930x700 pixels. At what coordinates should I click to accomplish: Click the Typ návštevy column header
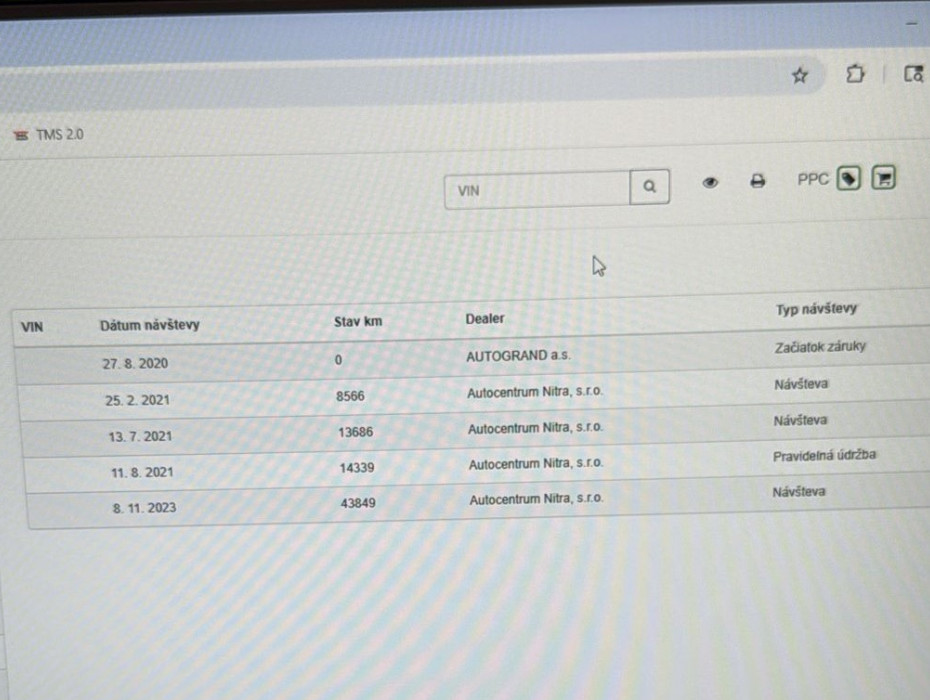point(816,309)
